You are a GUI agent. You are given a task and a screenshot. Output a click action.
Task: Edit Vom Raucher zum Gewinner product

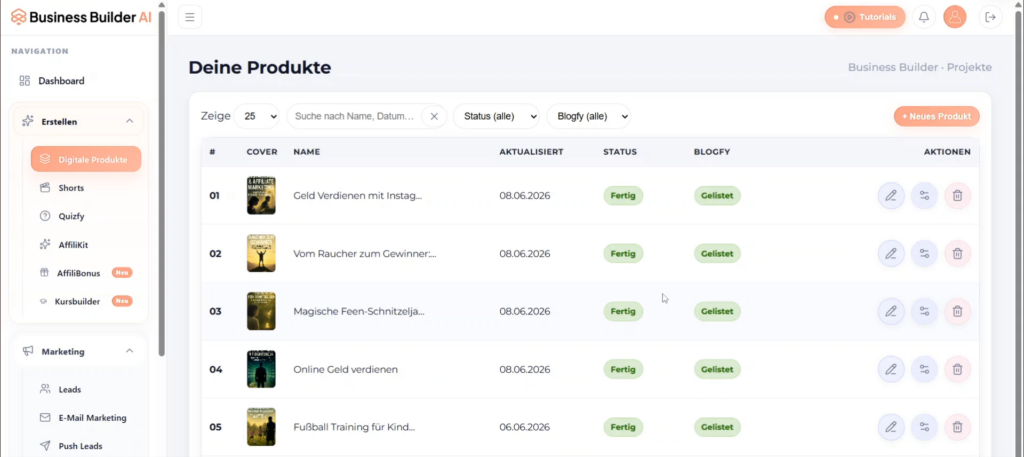[891, 253]
